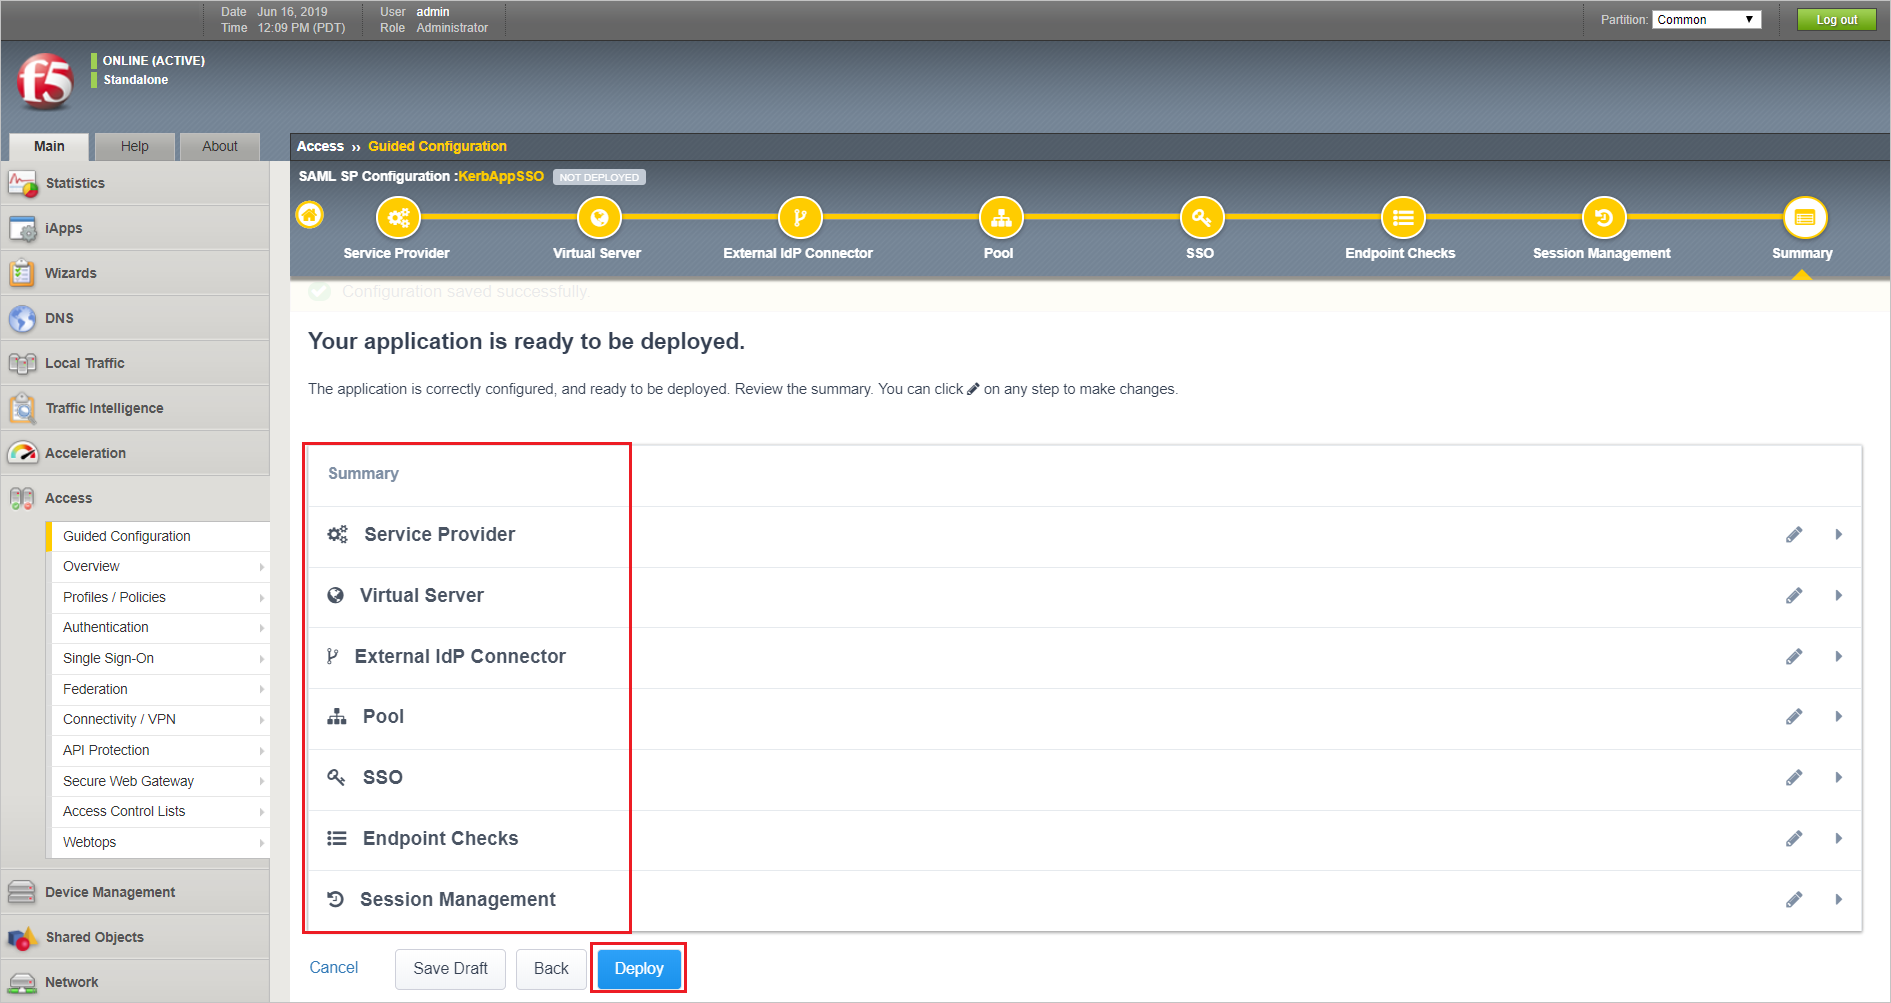Open Shared Objects sidebar icon

coord(22,937)
